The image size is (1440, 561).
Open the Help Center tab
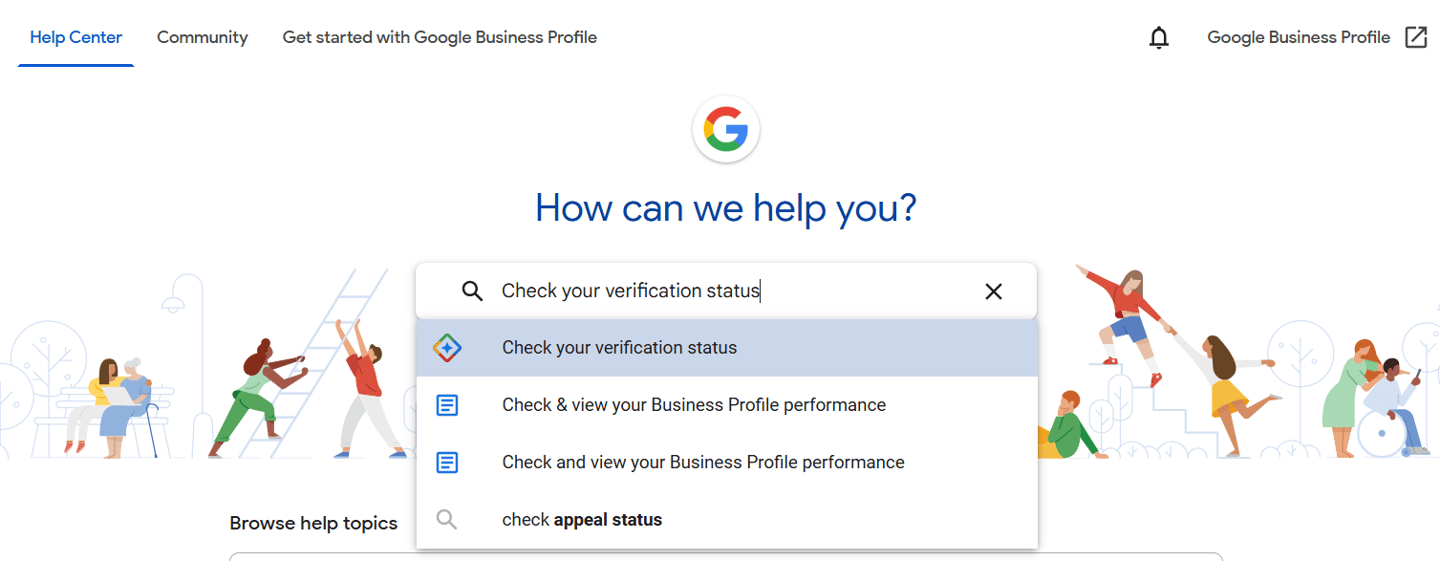coord(76,38)
